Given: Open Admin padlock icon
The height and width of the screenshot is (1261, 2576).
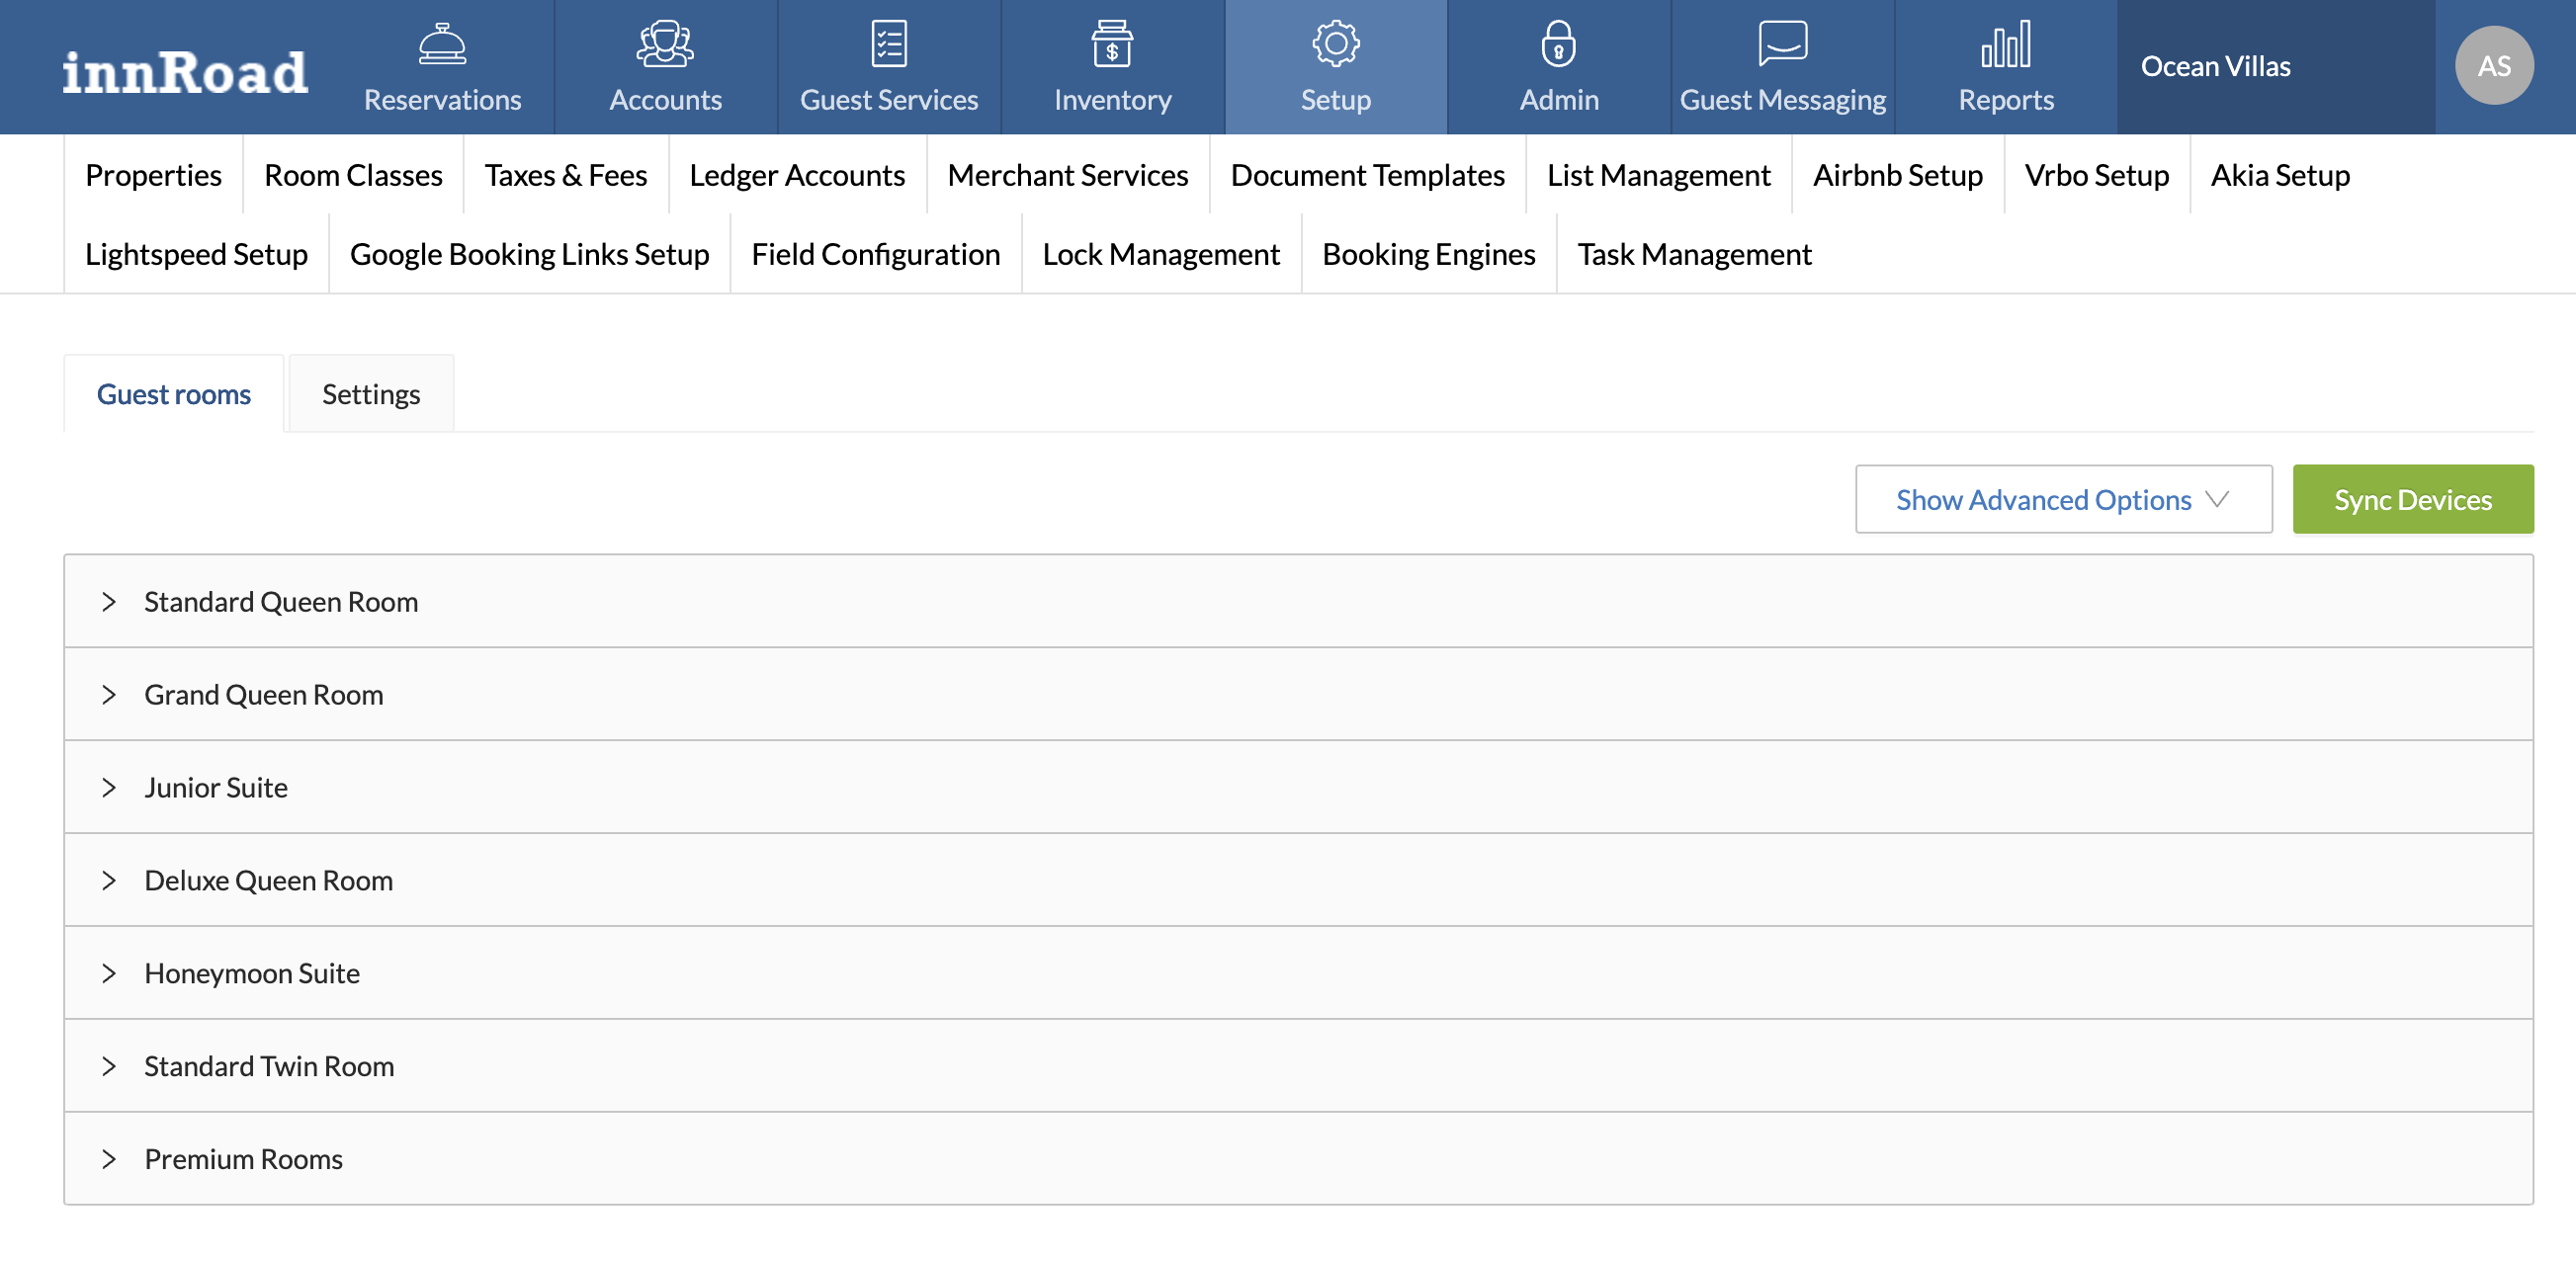Looking at the screenshot, I should pyautogui.click(x=1558, y=44).
